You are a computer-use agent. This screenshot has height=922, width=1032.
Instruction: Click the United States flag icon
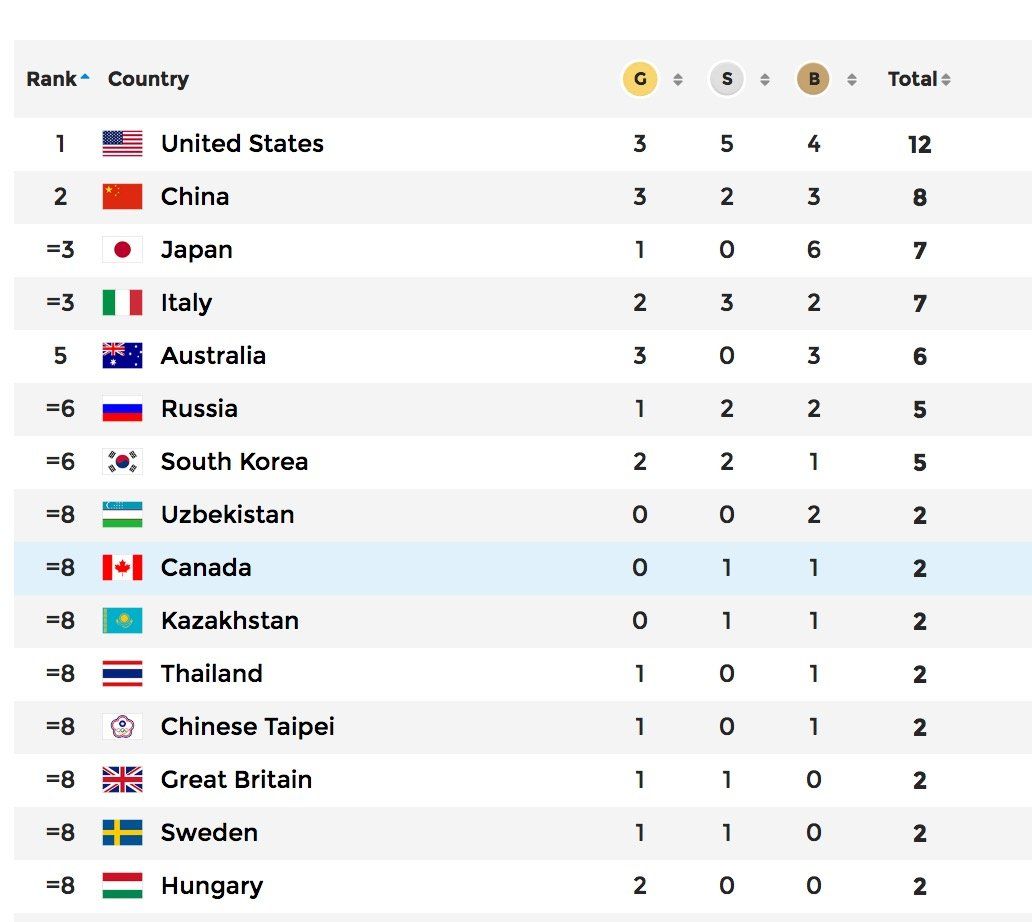(122, 144)
